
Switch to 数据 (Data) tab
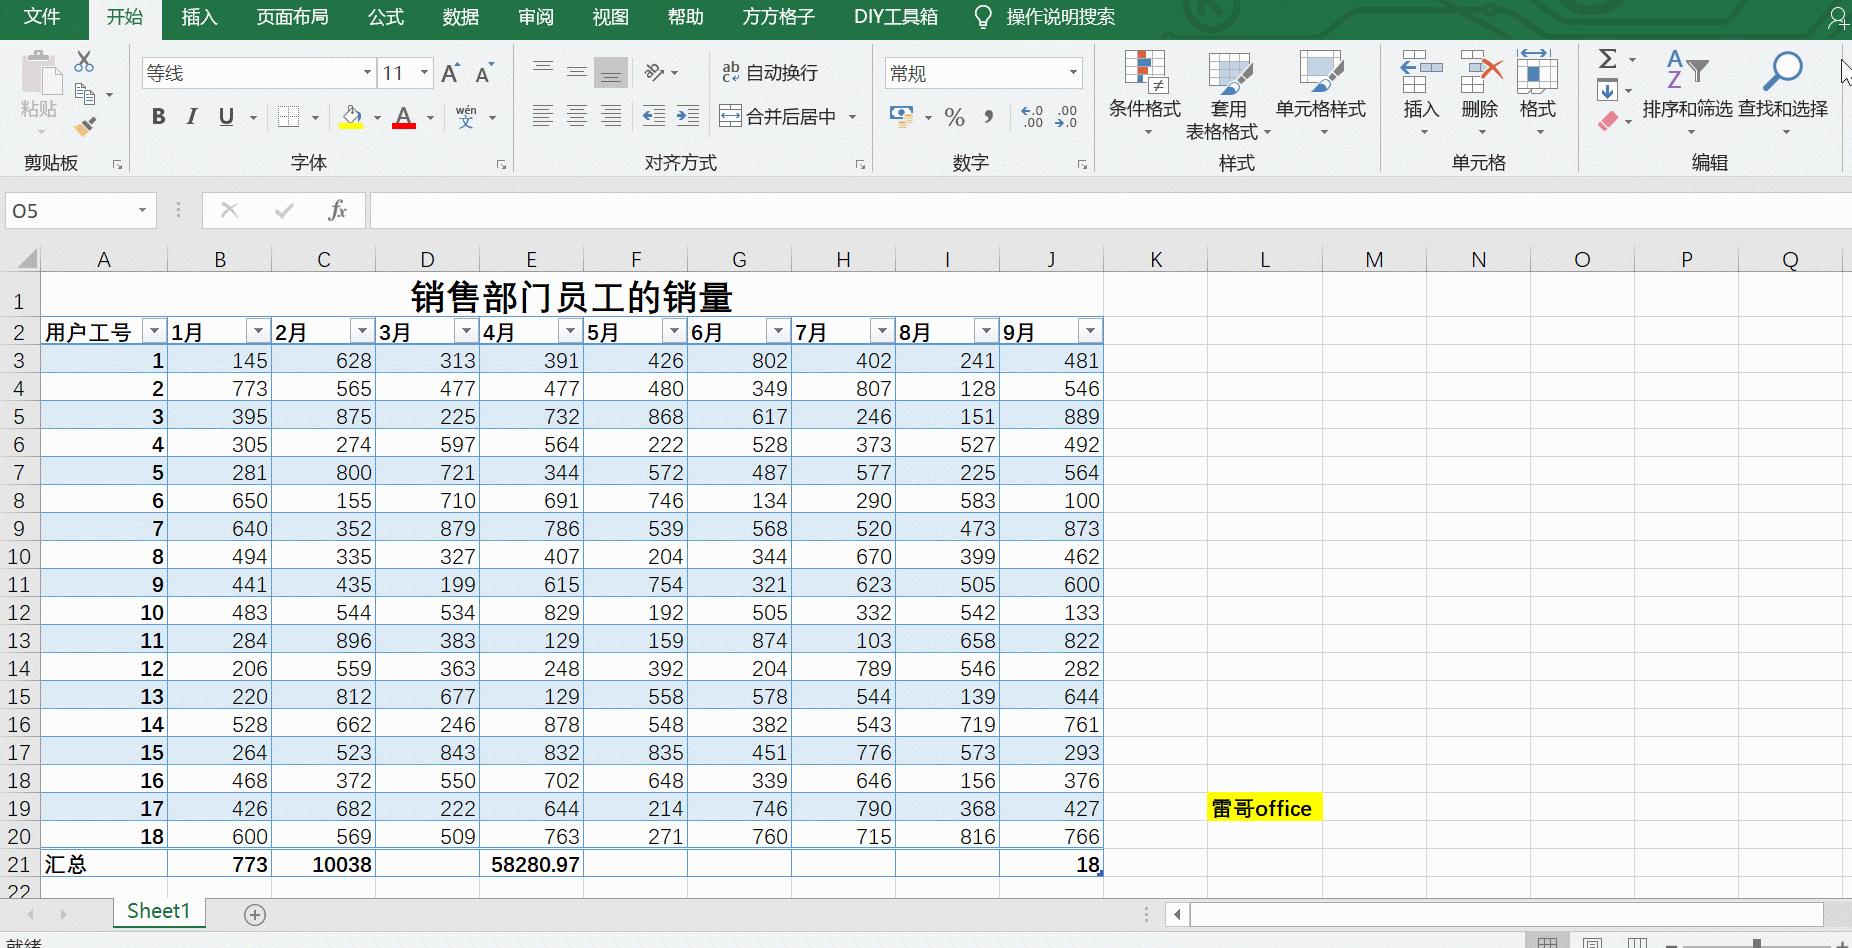point(461,17)
